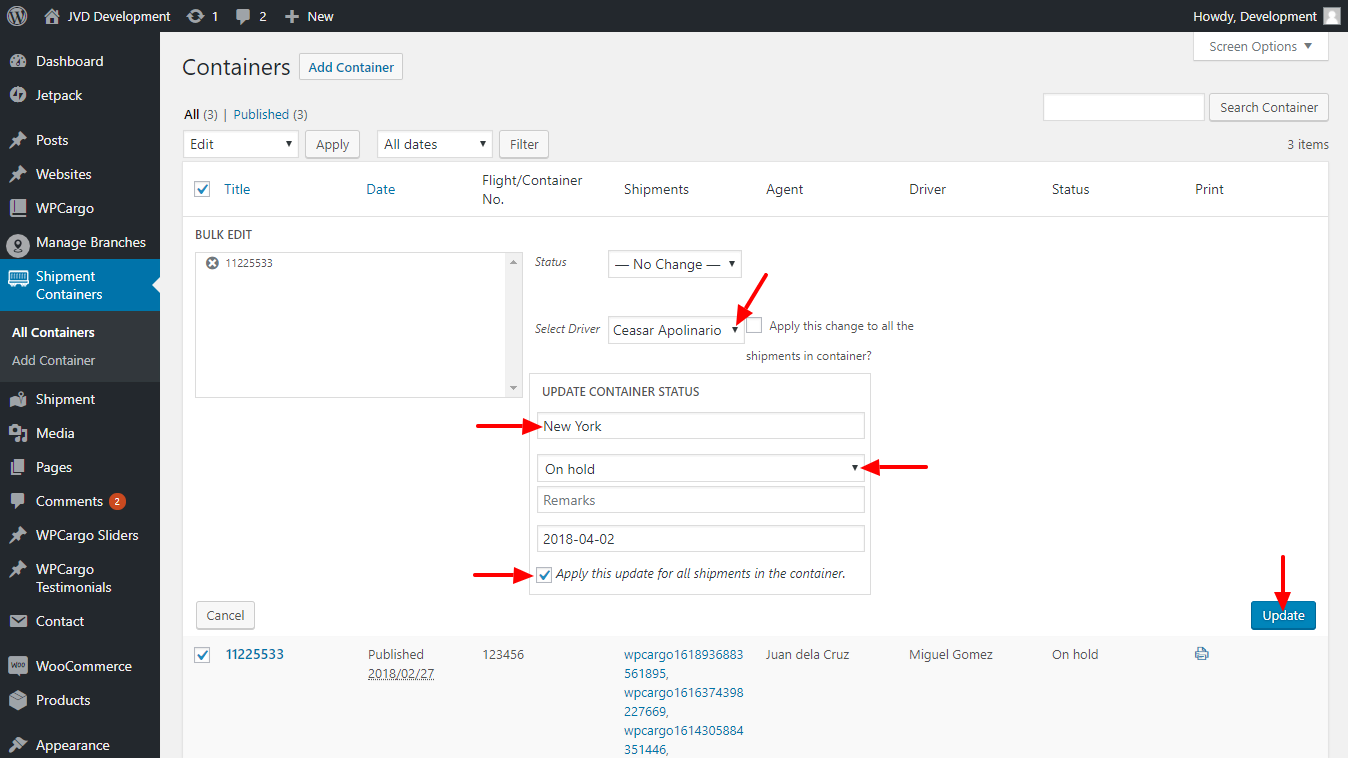Image resolution: width=1348 pixels, height=758 pixels.
Task: Open the On hold status dropdown
Action: (700, 468)
